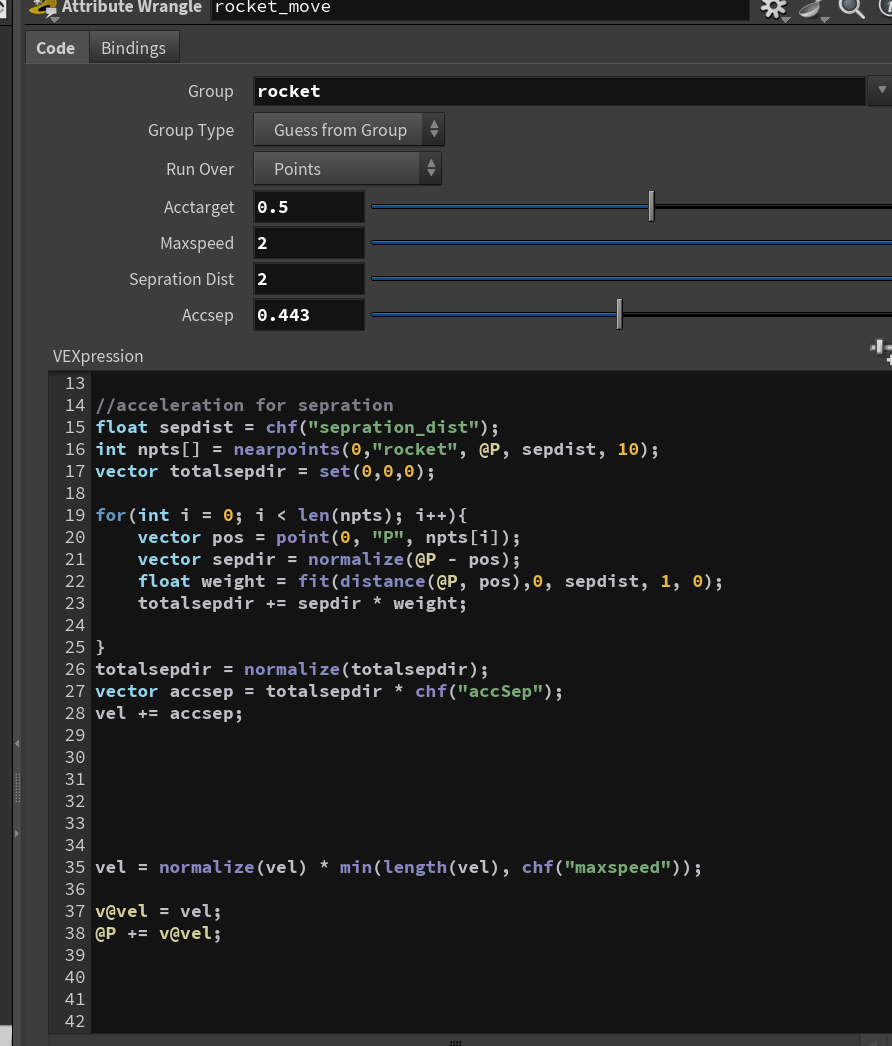Click the Accsep slider handle
The width and height of the screenshot is (892, 1046).
tap(619, 314)
